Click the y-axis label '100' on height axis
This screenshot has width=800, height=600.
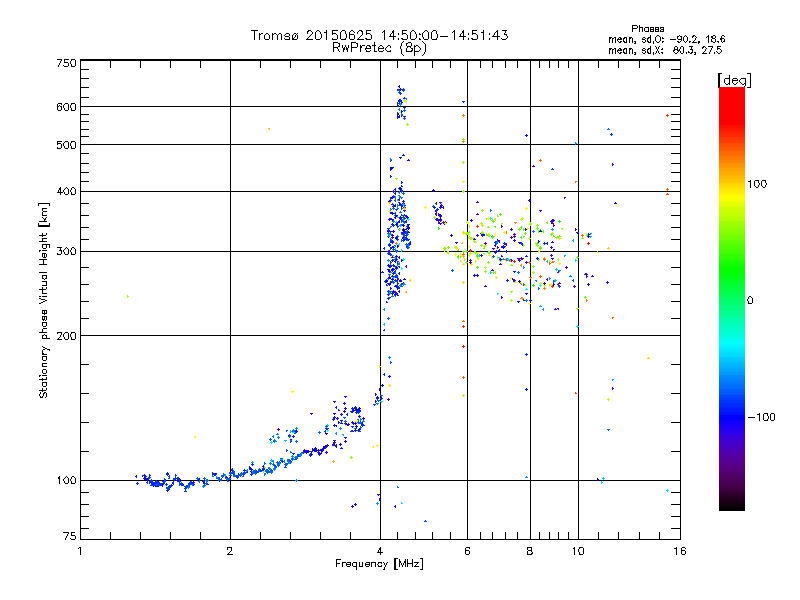[66, 481]
